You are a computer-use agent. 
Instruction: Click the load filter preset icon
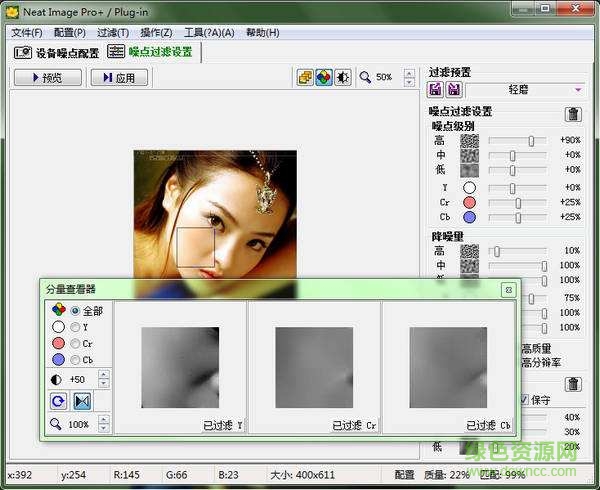point(437,90)
